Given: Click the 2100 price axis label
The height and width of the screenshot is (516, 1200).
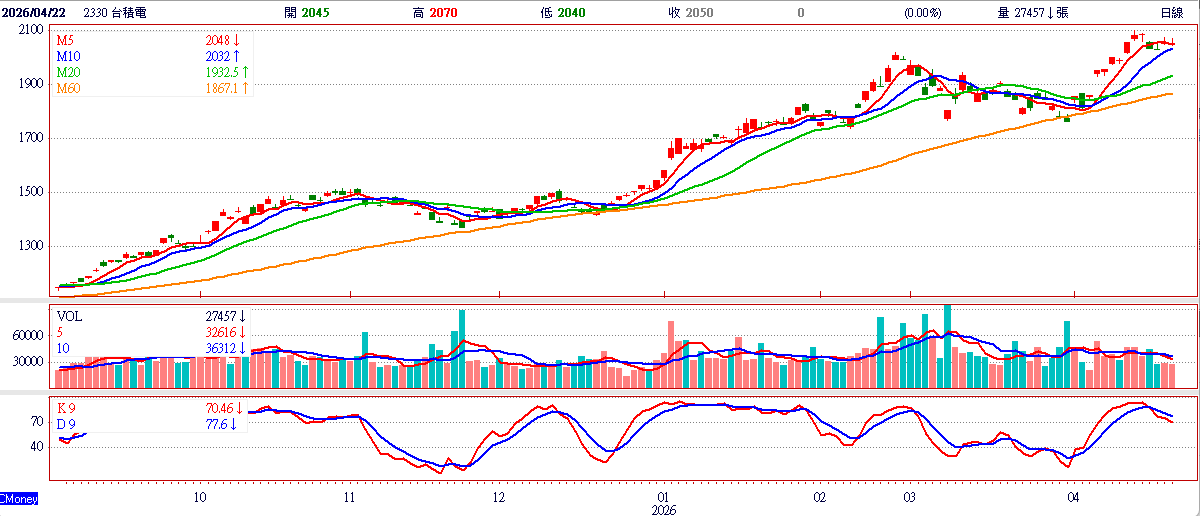Looking at the screenshot, I should 29,30.
